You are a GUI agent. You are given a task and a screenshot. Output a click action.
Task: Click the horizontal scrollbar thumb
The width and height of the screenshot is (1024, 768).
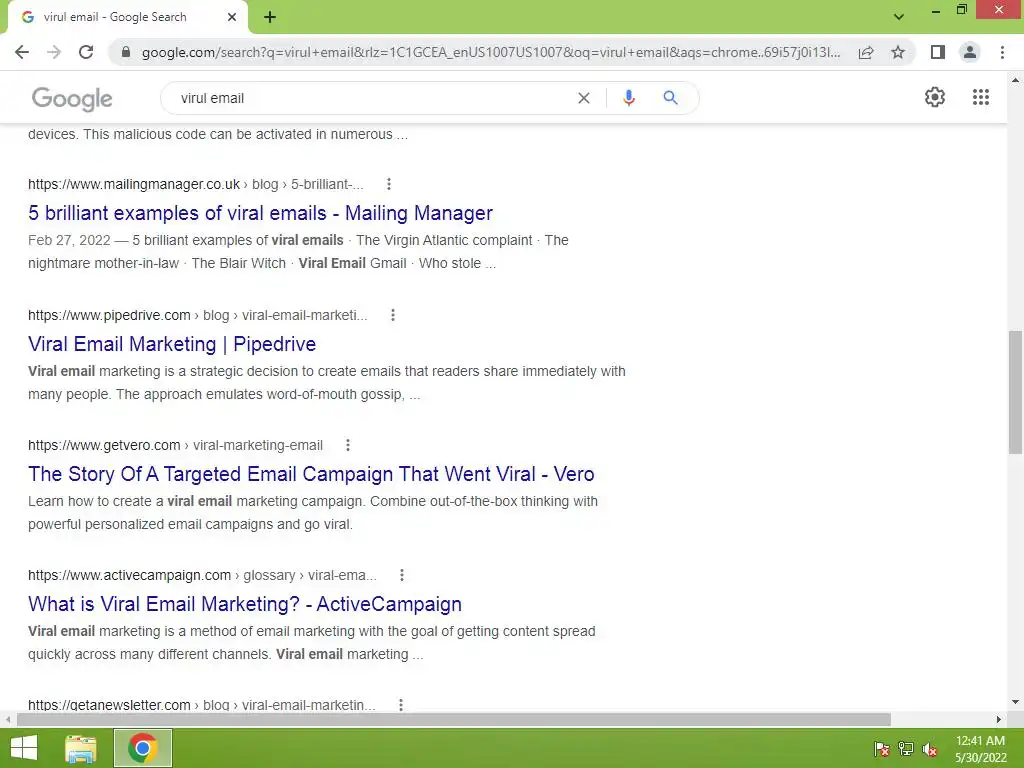coord(453,719)
